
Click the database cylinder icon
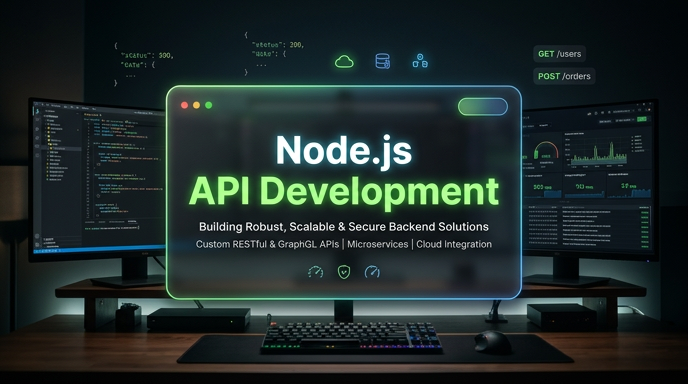pos(383,61)
